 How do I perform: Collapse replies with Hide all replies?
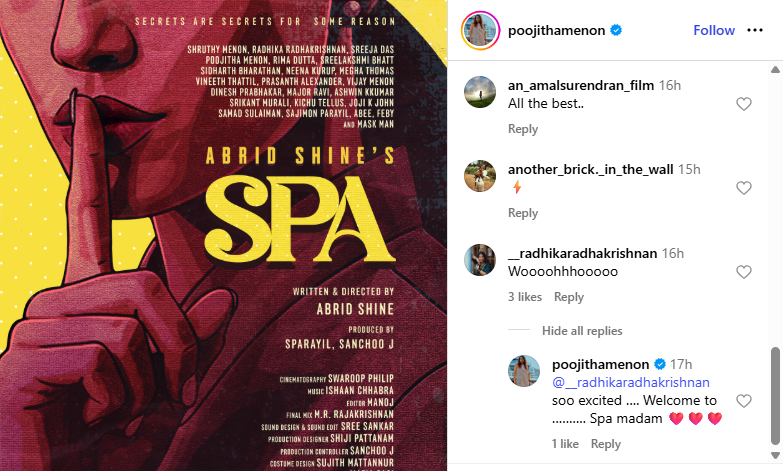tap(582, 331)
